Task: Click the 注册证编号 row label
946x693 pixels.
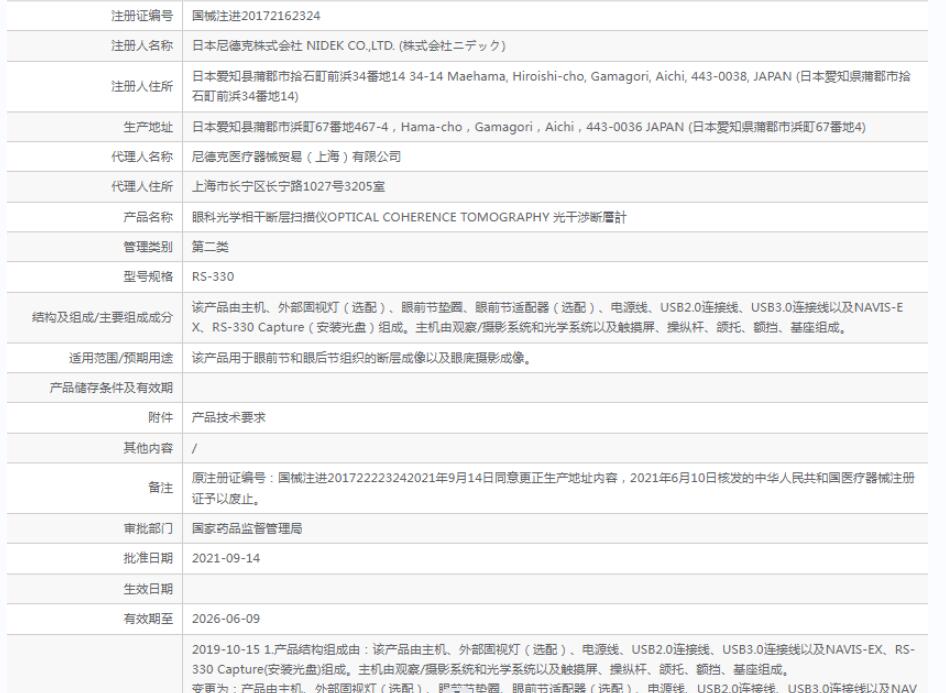Action: (x=142, y=16)
